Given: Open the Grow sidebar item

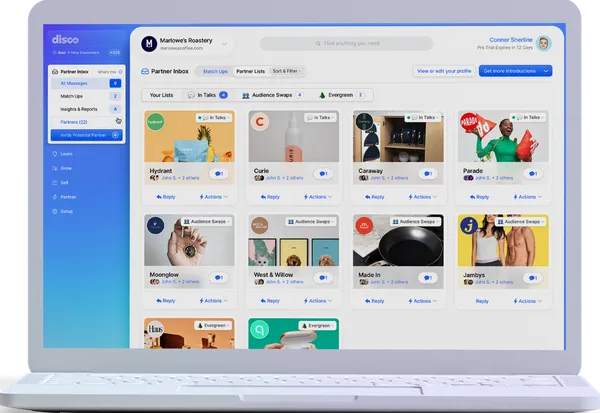Looking at the screenshot, I should [62, 168].
